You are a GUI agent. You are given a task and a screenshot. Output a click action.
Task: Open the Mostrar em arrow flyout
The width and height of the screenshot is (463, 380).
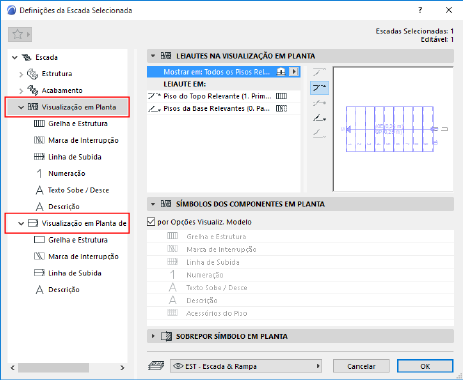[294, 72]
